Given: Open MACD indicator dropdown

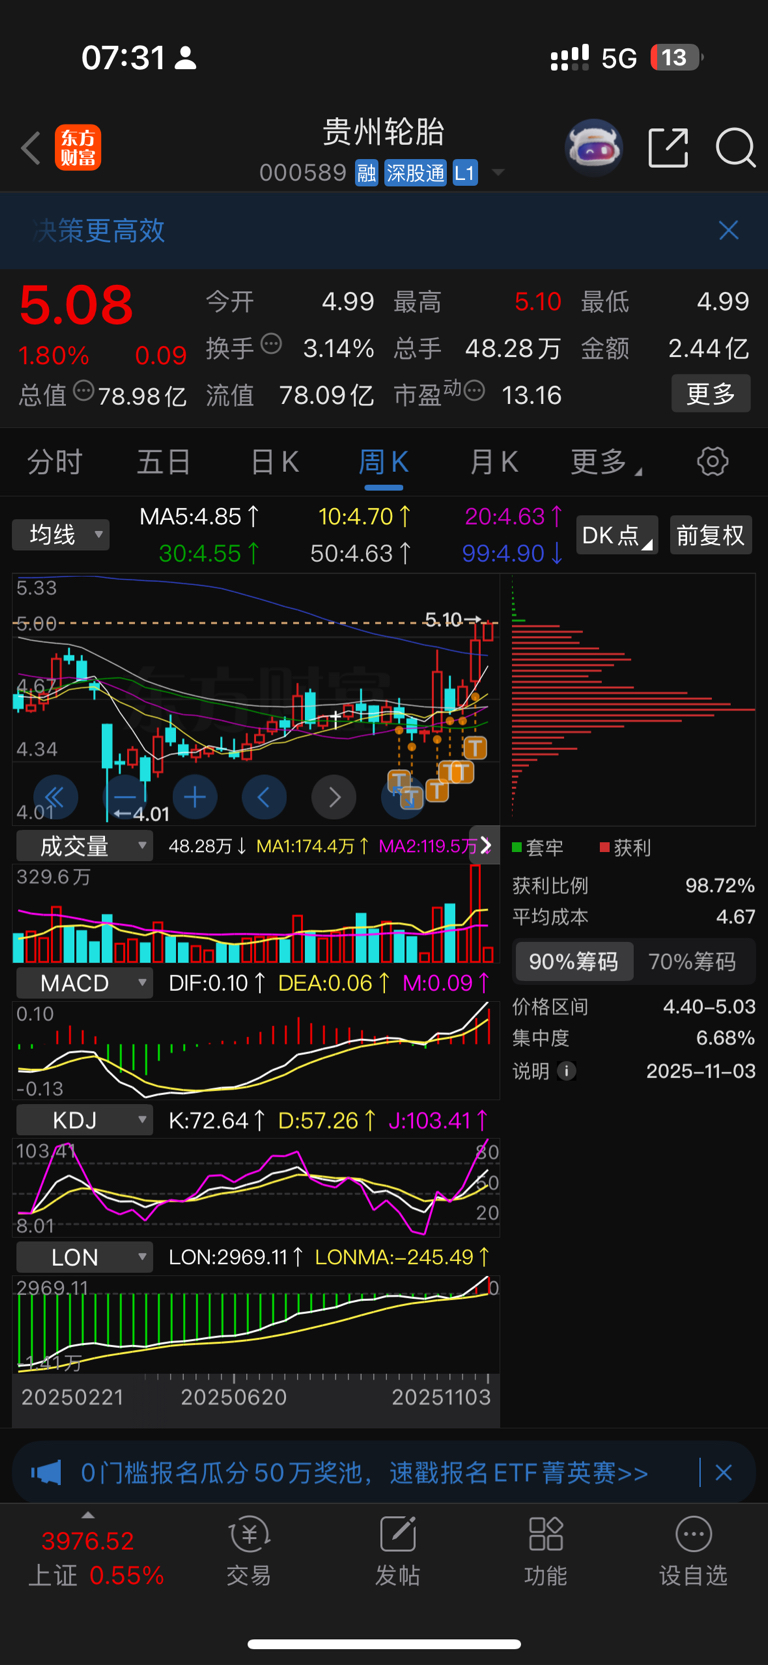Looking at the screenshot, I should tap(84, 983).
